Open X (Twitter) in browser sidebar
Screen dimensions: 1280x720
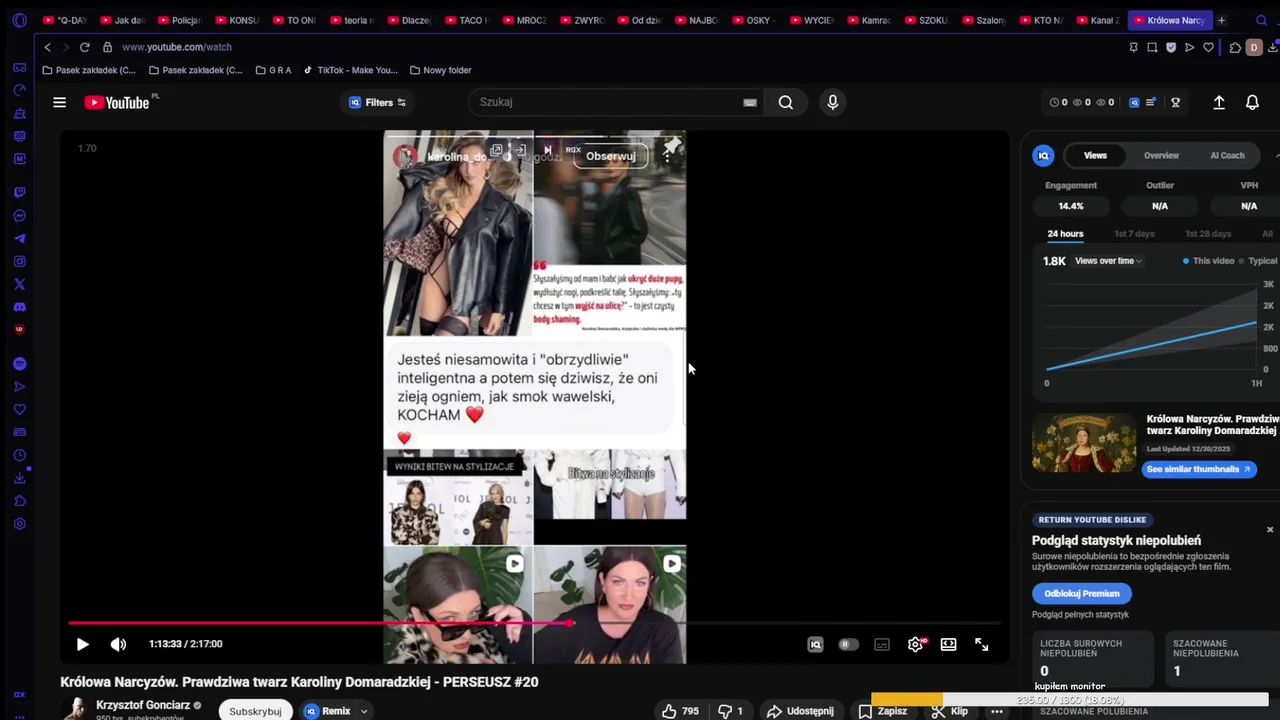coord(19,284)
